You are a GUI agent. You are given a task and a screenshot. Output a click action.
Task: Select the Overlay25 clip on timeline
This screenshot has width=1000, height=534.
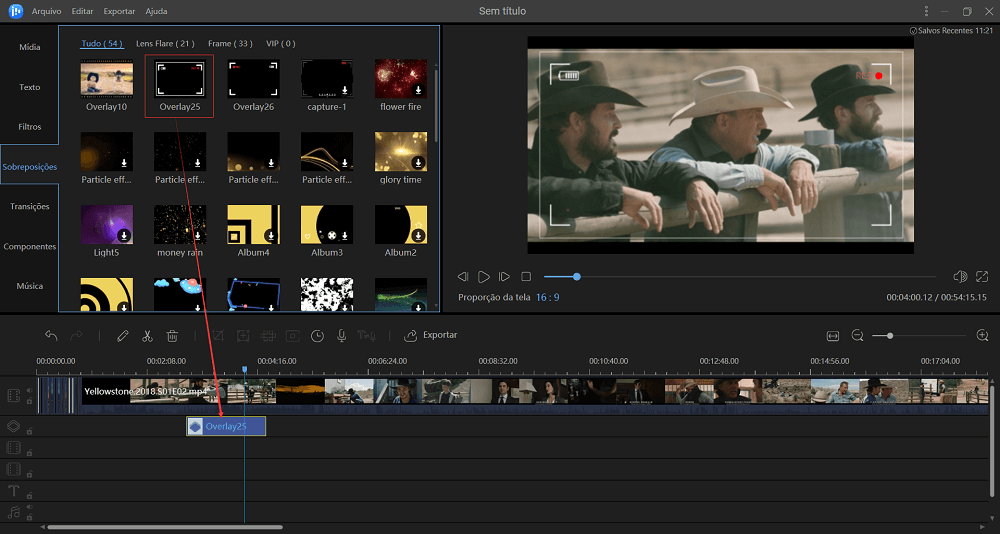point(226,426)
